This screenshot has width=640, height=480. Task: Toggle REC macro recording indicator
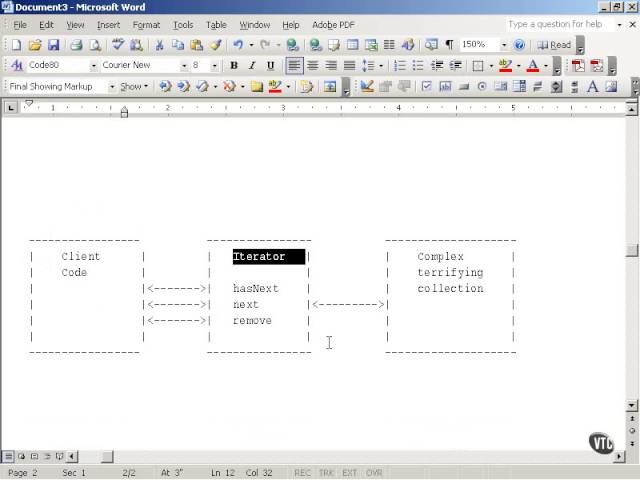[x=302, y=473]
